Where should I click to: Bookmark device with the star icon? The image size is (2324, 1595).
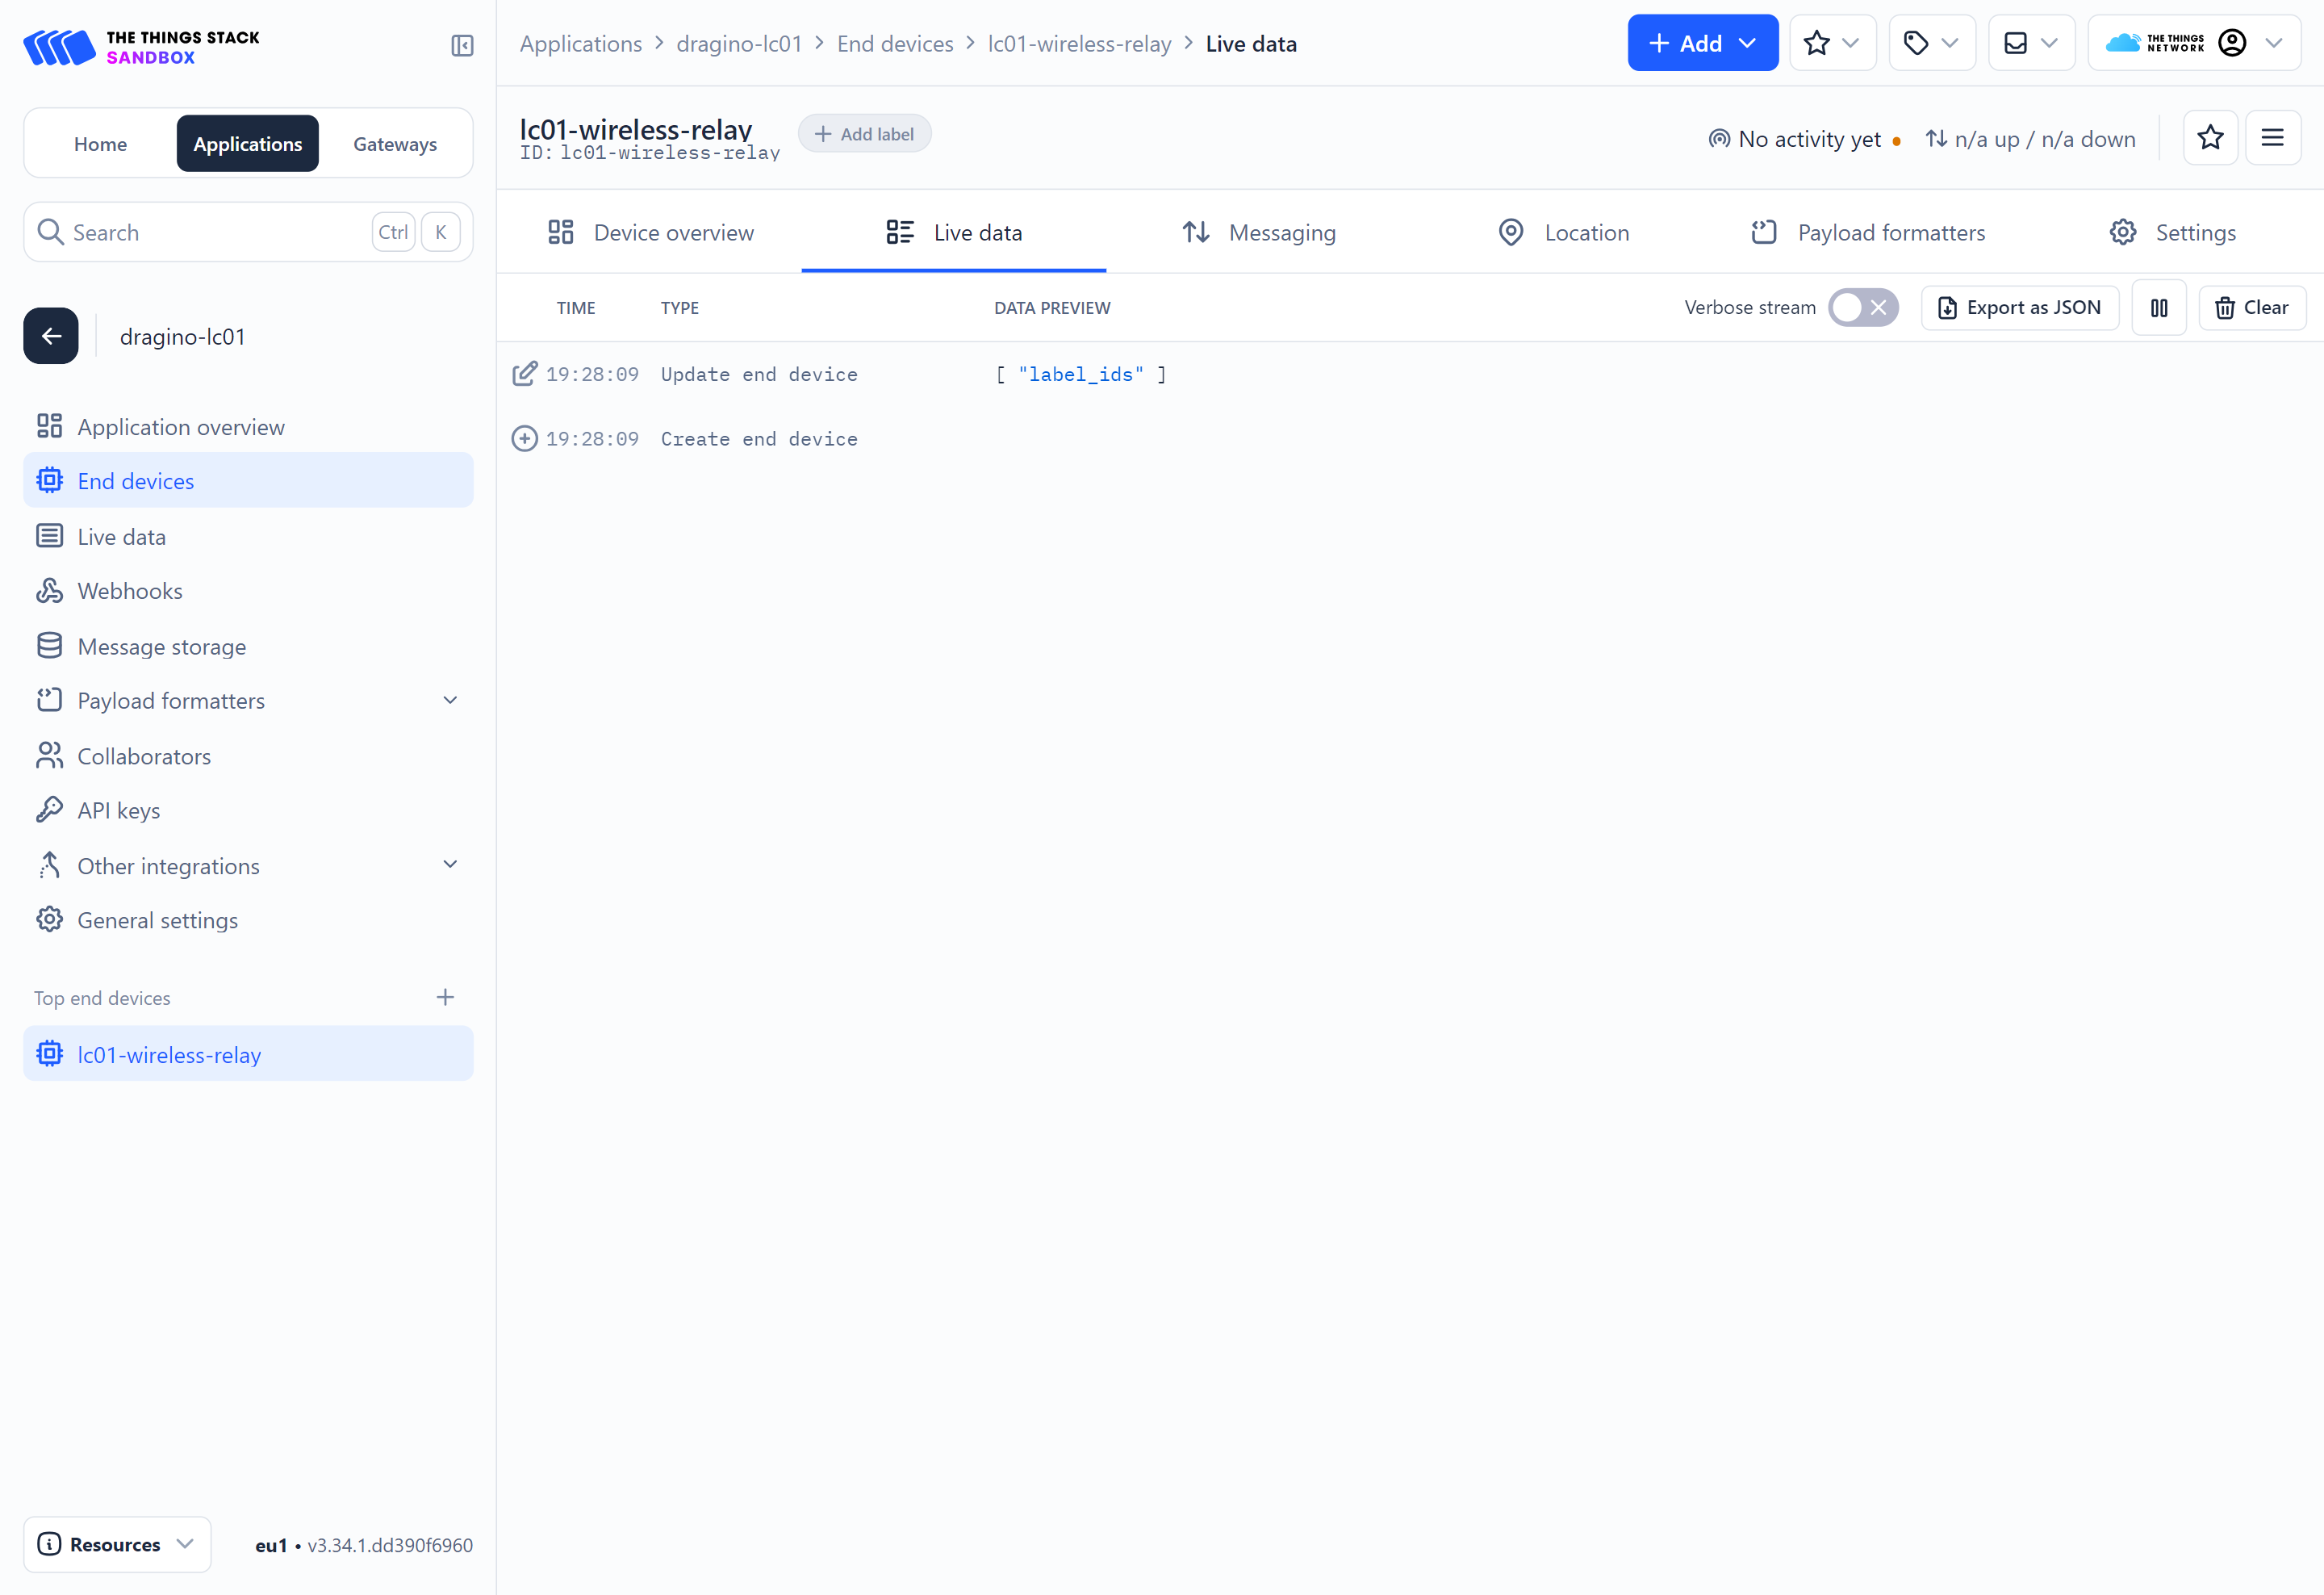[2210, 138]
